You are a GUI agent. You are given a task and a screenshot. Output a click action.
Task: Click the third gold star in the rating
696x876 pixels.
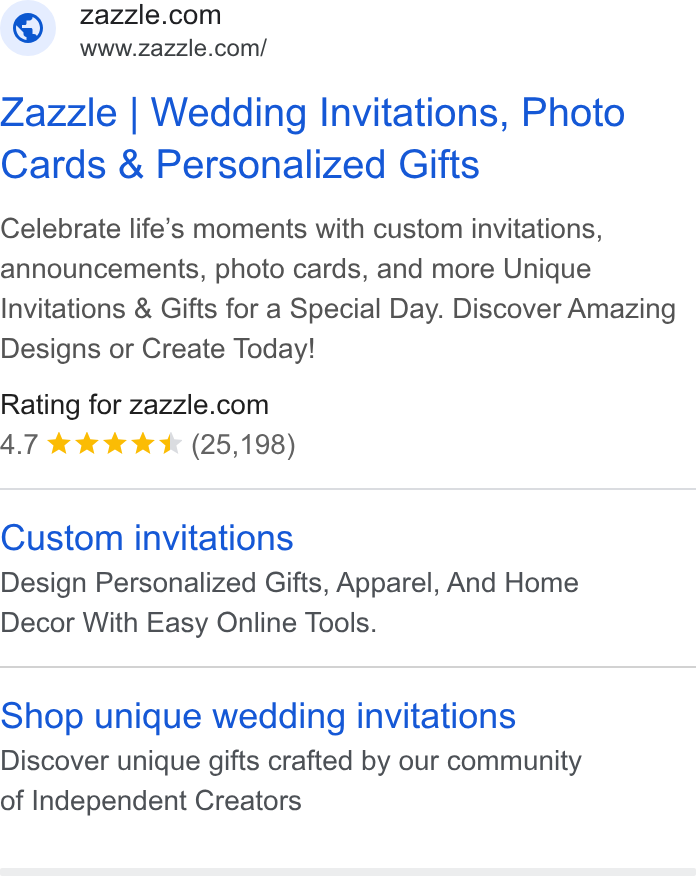coord(115,444)
